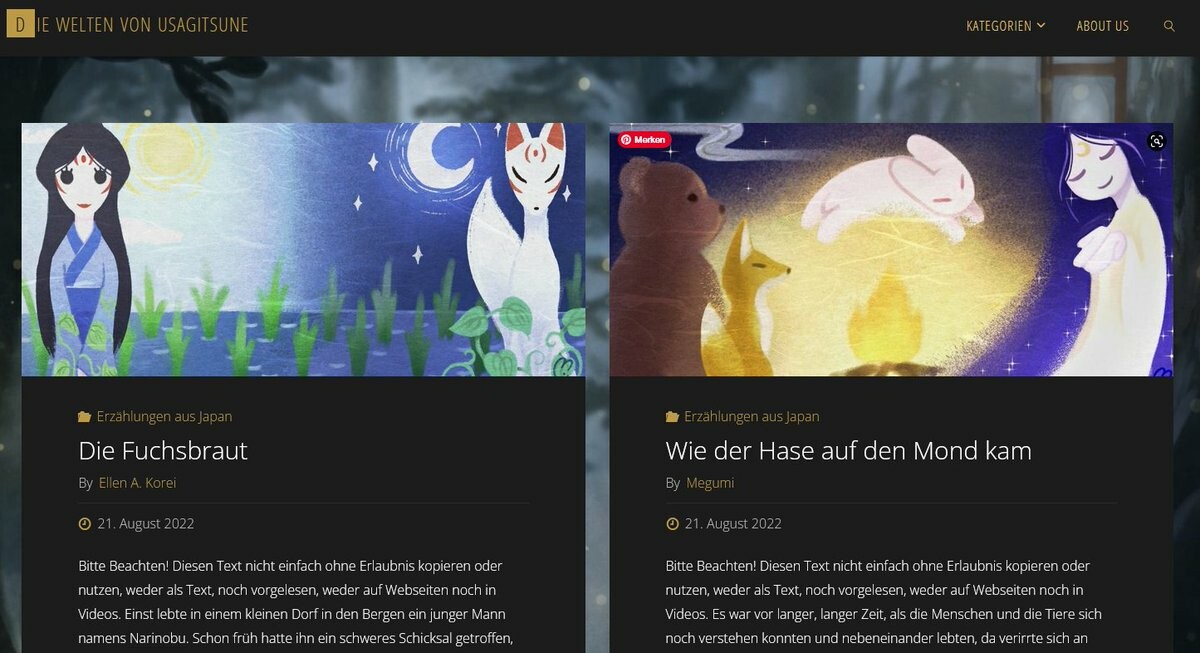The width and height of the screenshot is (1200, 653).
Task: View author Megumi's posts
Action: tap(710, 483)
